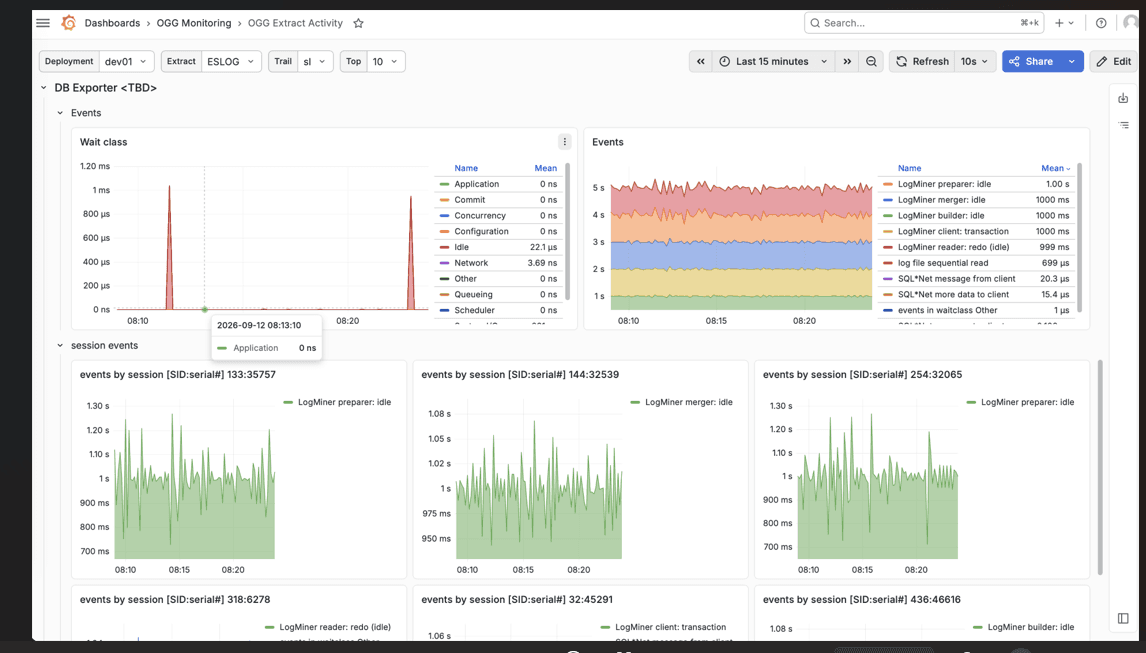Click panel title events by session 32:45291
Viewport: 1146px width, 653px height.
point(517,600)
